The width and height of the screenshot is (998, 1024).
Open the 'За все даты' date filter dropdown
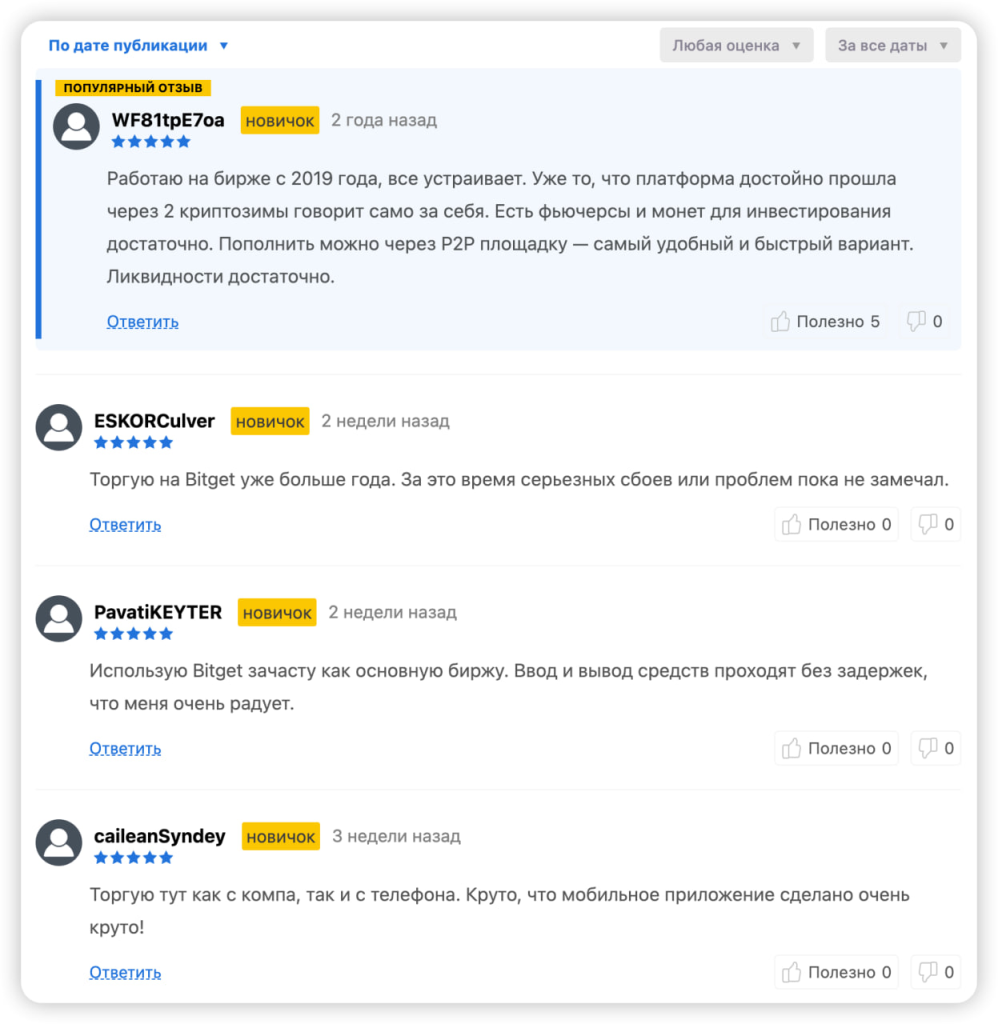[891, 45]
